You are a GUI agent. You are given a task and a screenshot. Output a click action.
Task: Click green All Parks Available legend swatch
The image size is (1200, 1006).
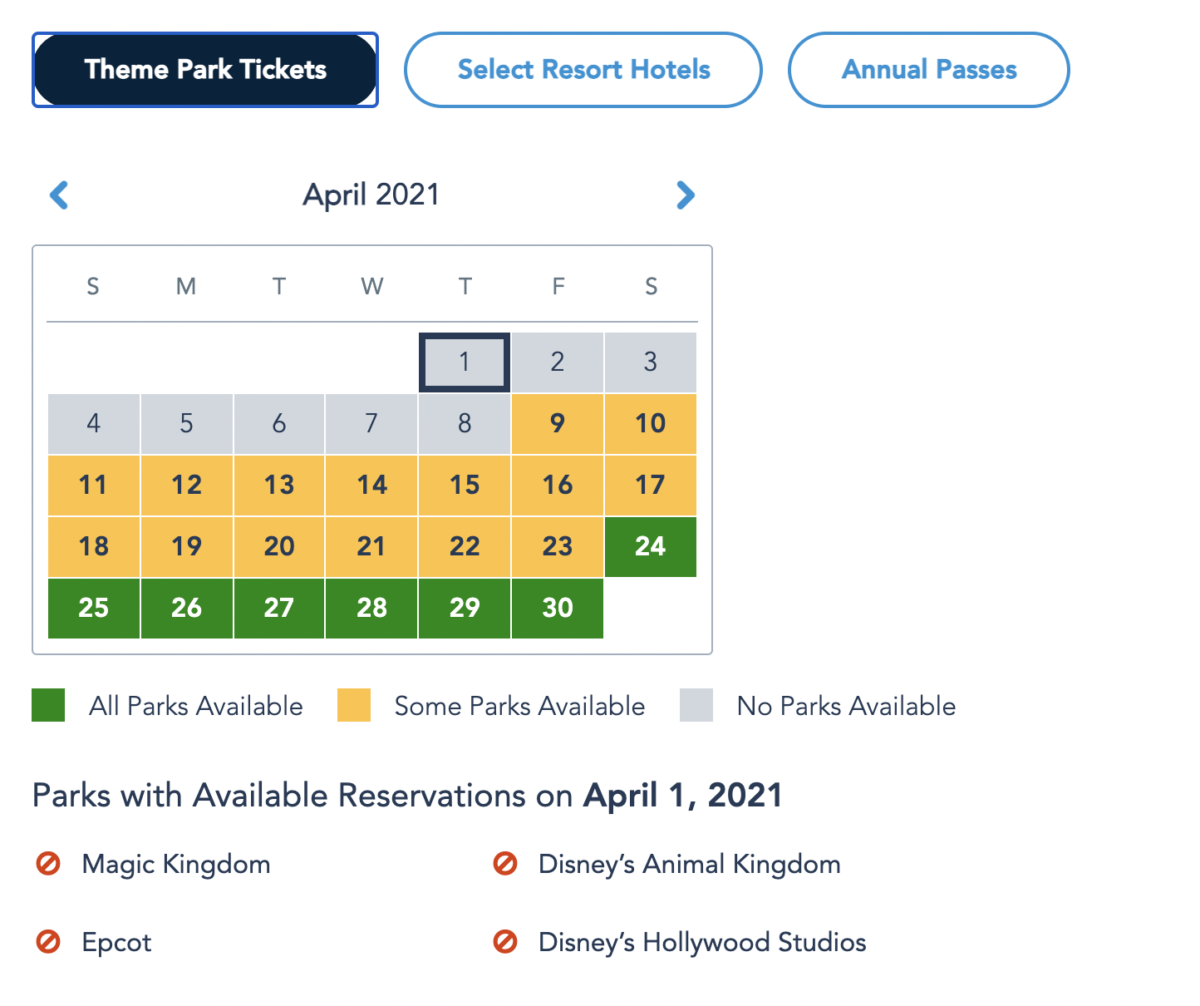48,705
